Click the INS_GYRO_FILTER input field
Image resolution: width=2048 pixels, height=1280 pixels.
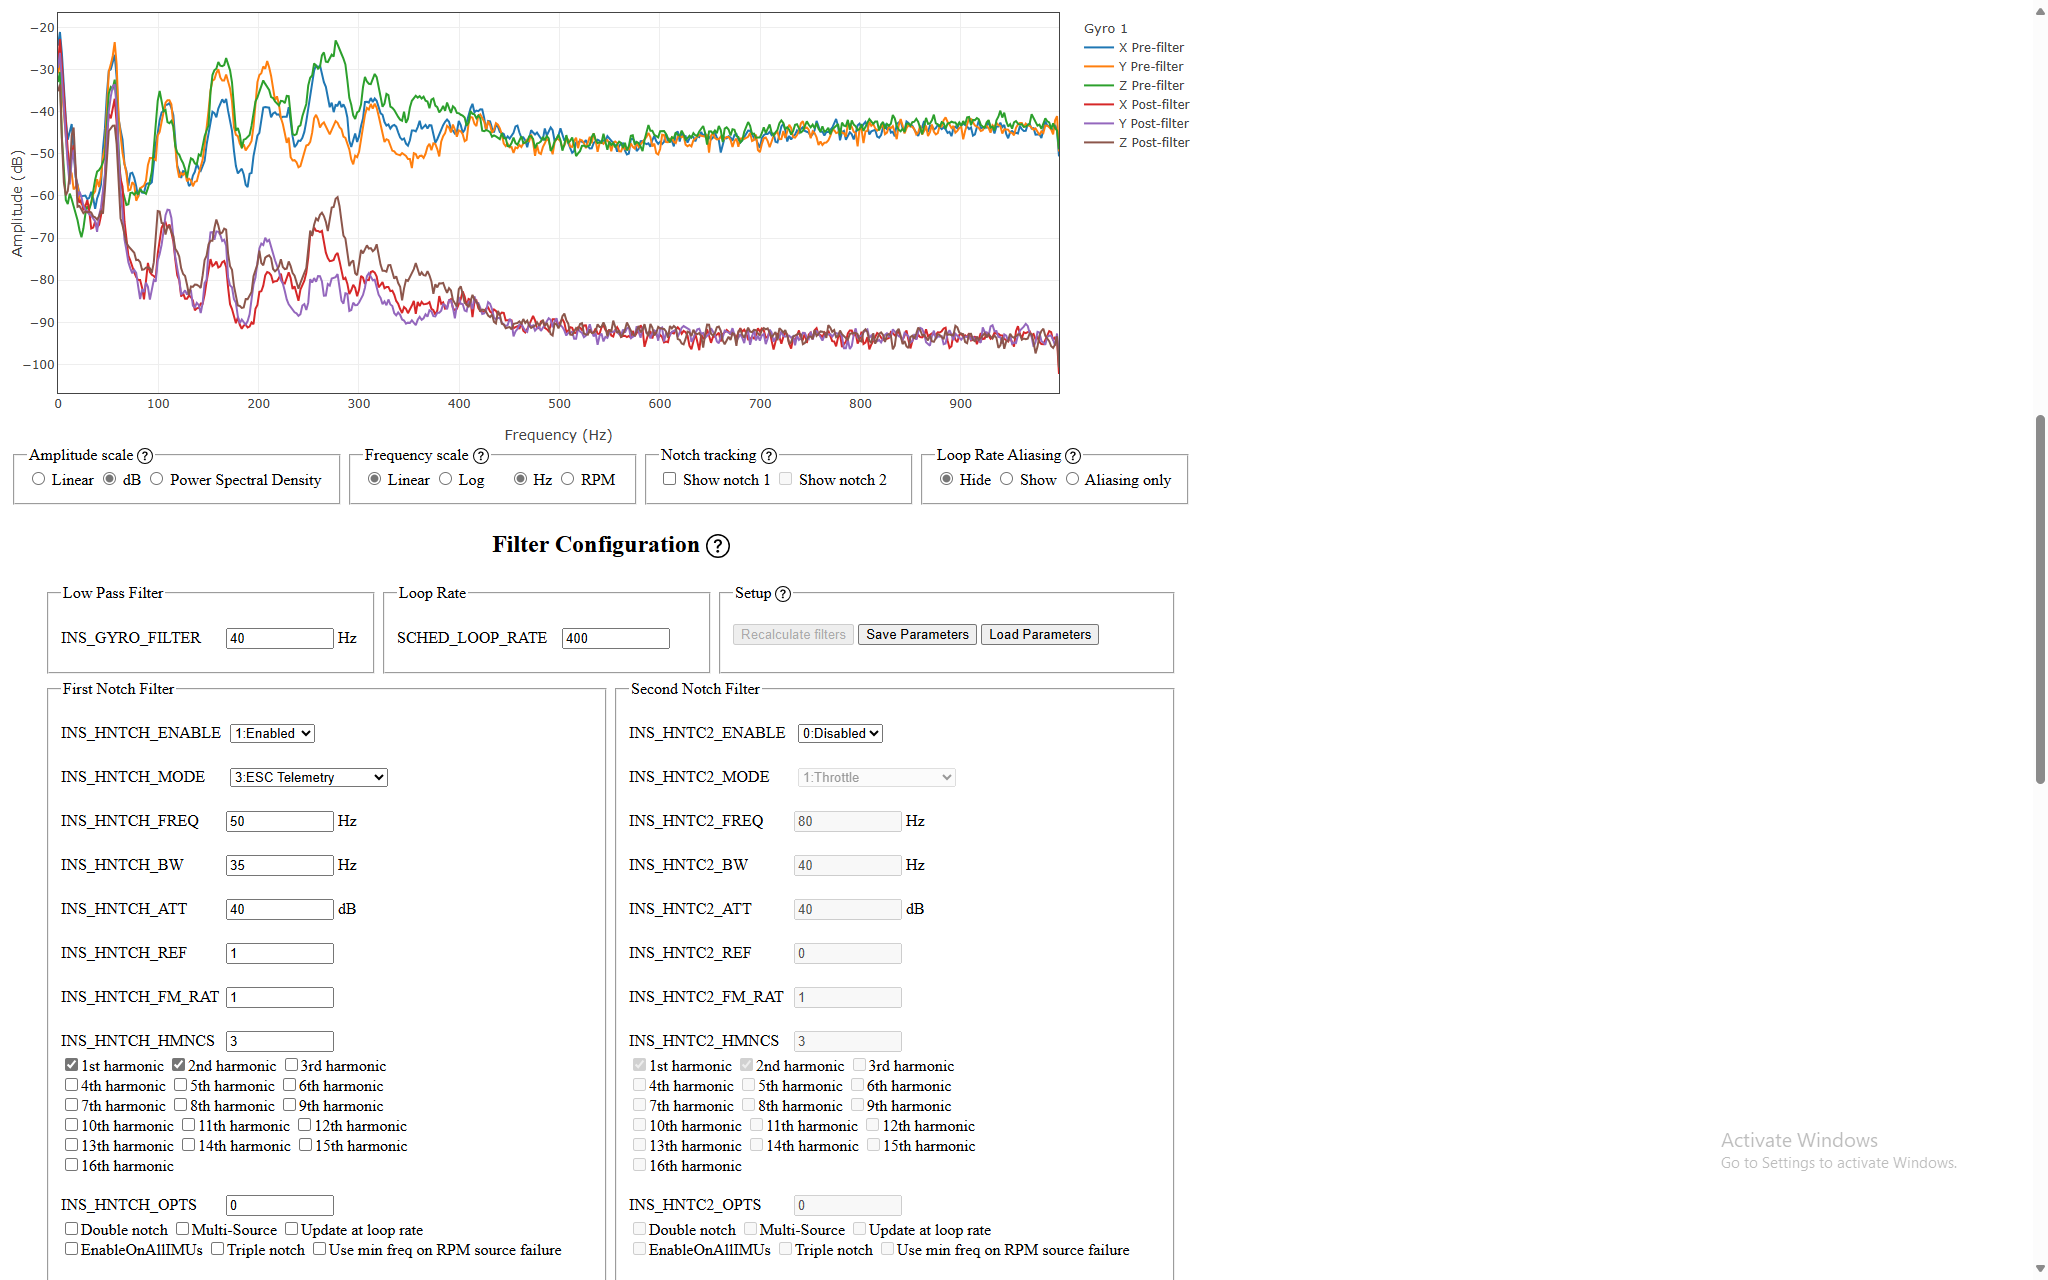click(x=279, y=639)
